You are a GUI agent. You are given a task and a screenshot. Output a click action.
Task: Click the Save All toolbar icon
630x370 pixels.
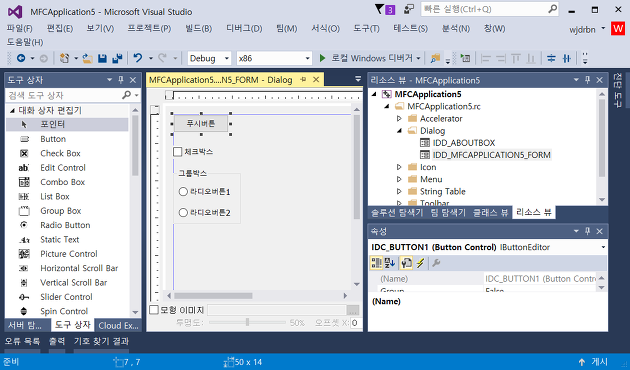click(117, 59)
